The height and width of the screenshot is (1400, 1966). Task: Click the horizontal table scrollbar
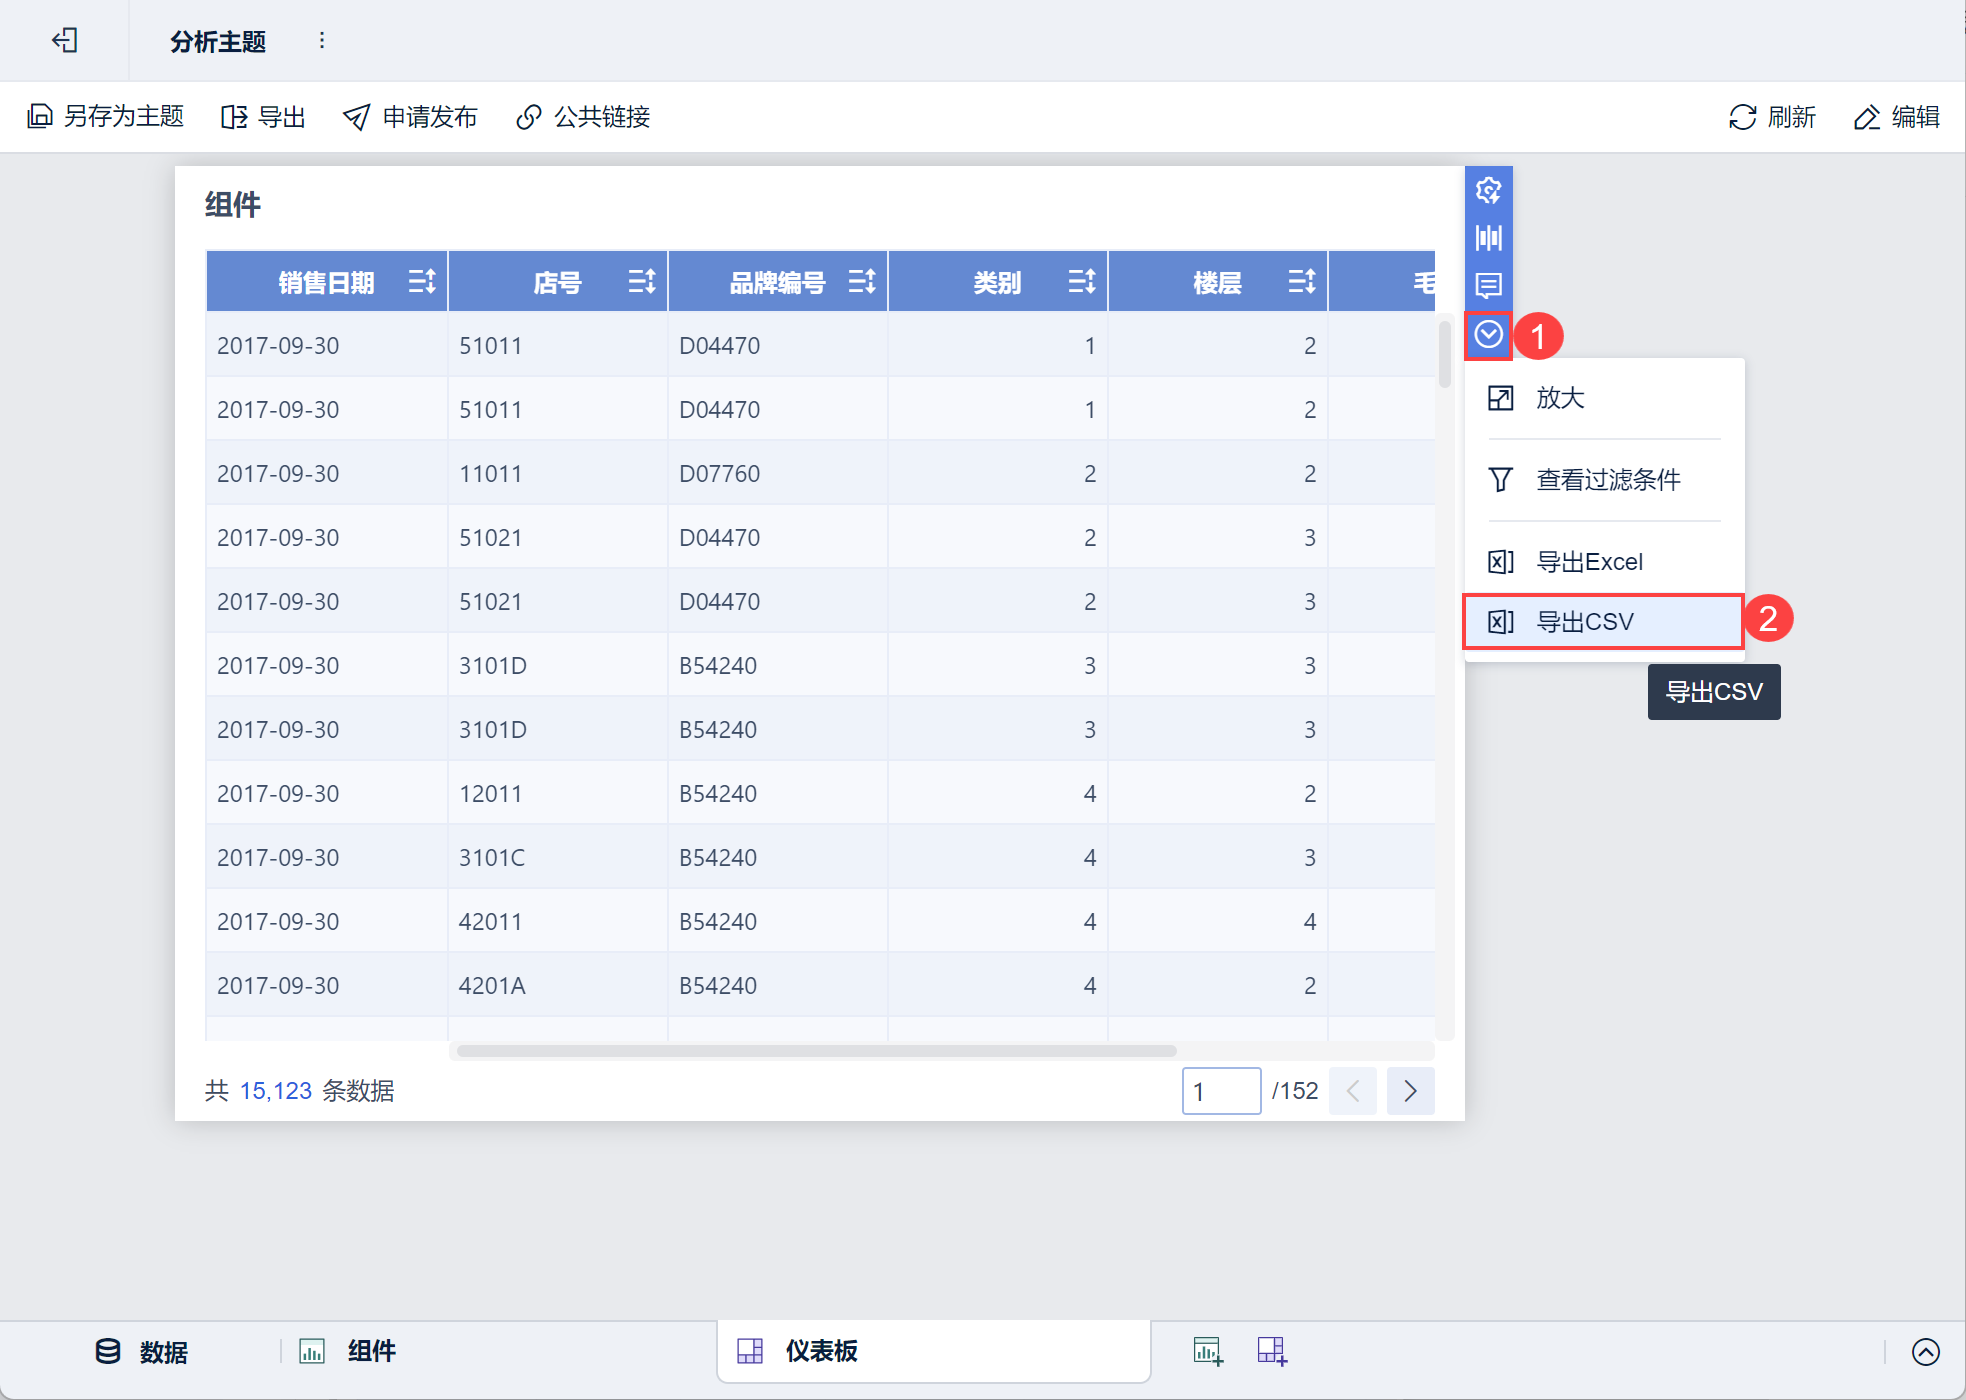tap(816, 1051)
